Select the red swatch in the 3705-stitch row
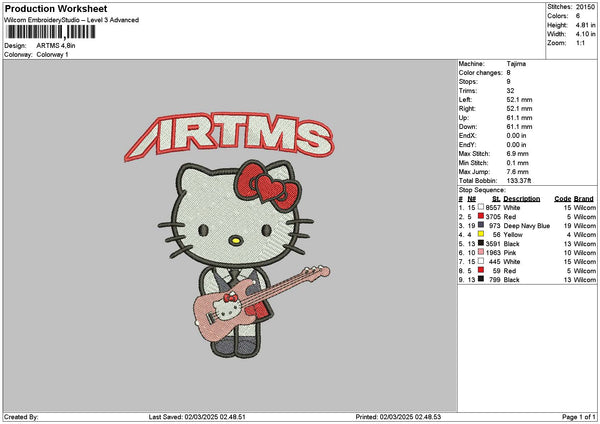 [x=481, y=216]
